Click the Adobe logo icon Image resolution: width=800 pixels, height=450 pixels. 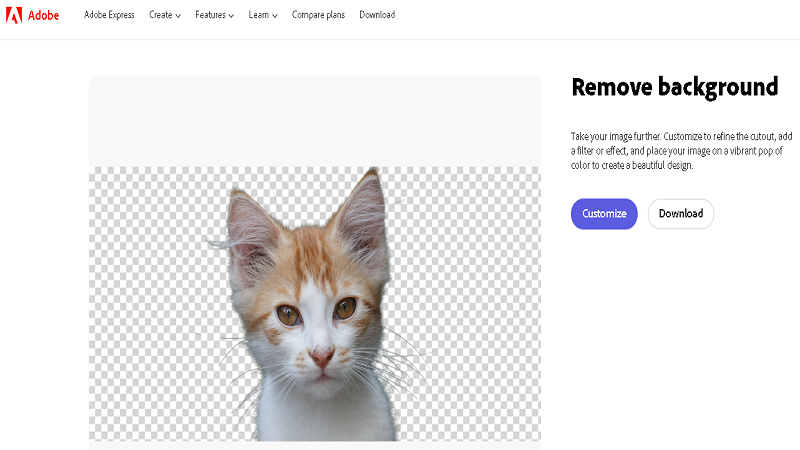click(x=14, y=15)
